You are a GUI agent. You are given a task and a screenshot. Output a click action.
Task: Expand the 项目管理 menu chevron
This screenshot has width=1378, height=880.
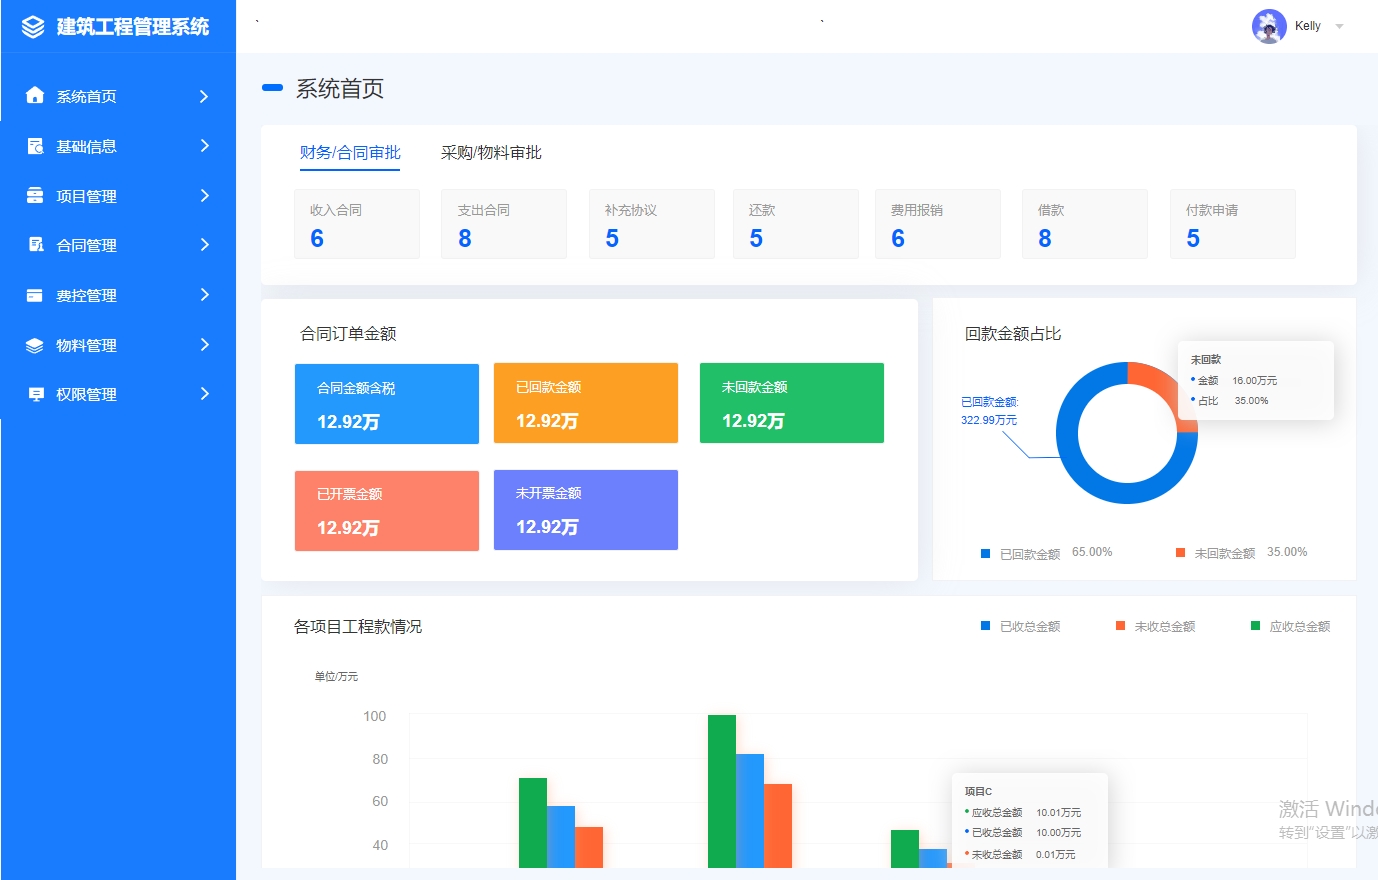click(204, 195)
